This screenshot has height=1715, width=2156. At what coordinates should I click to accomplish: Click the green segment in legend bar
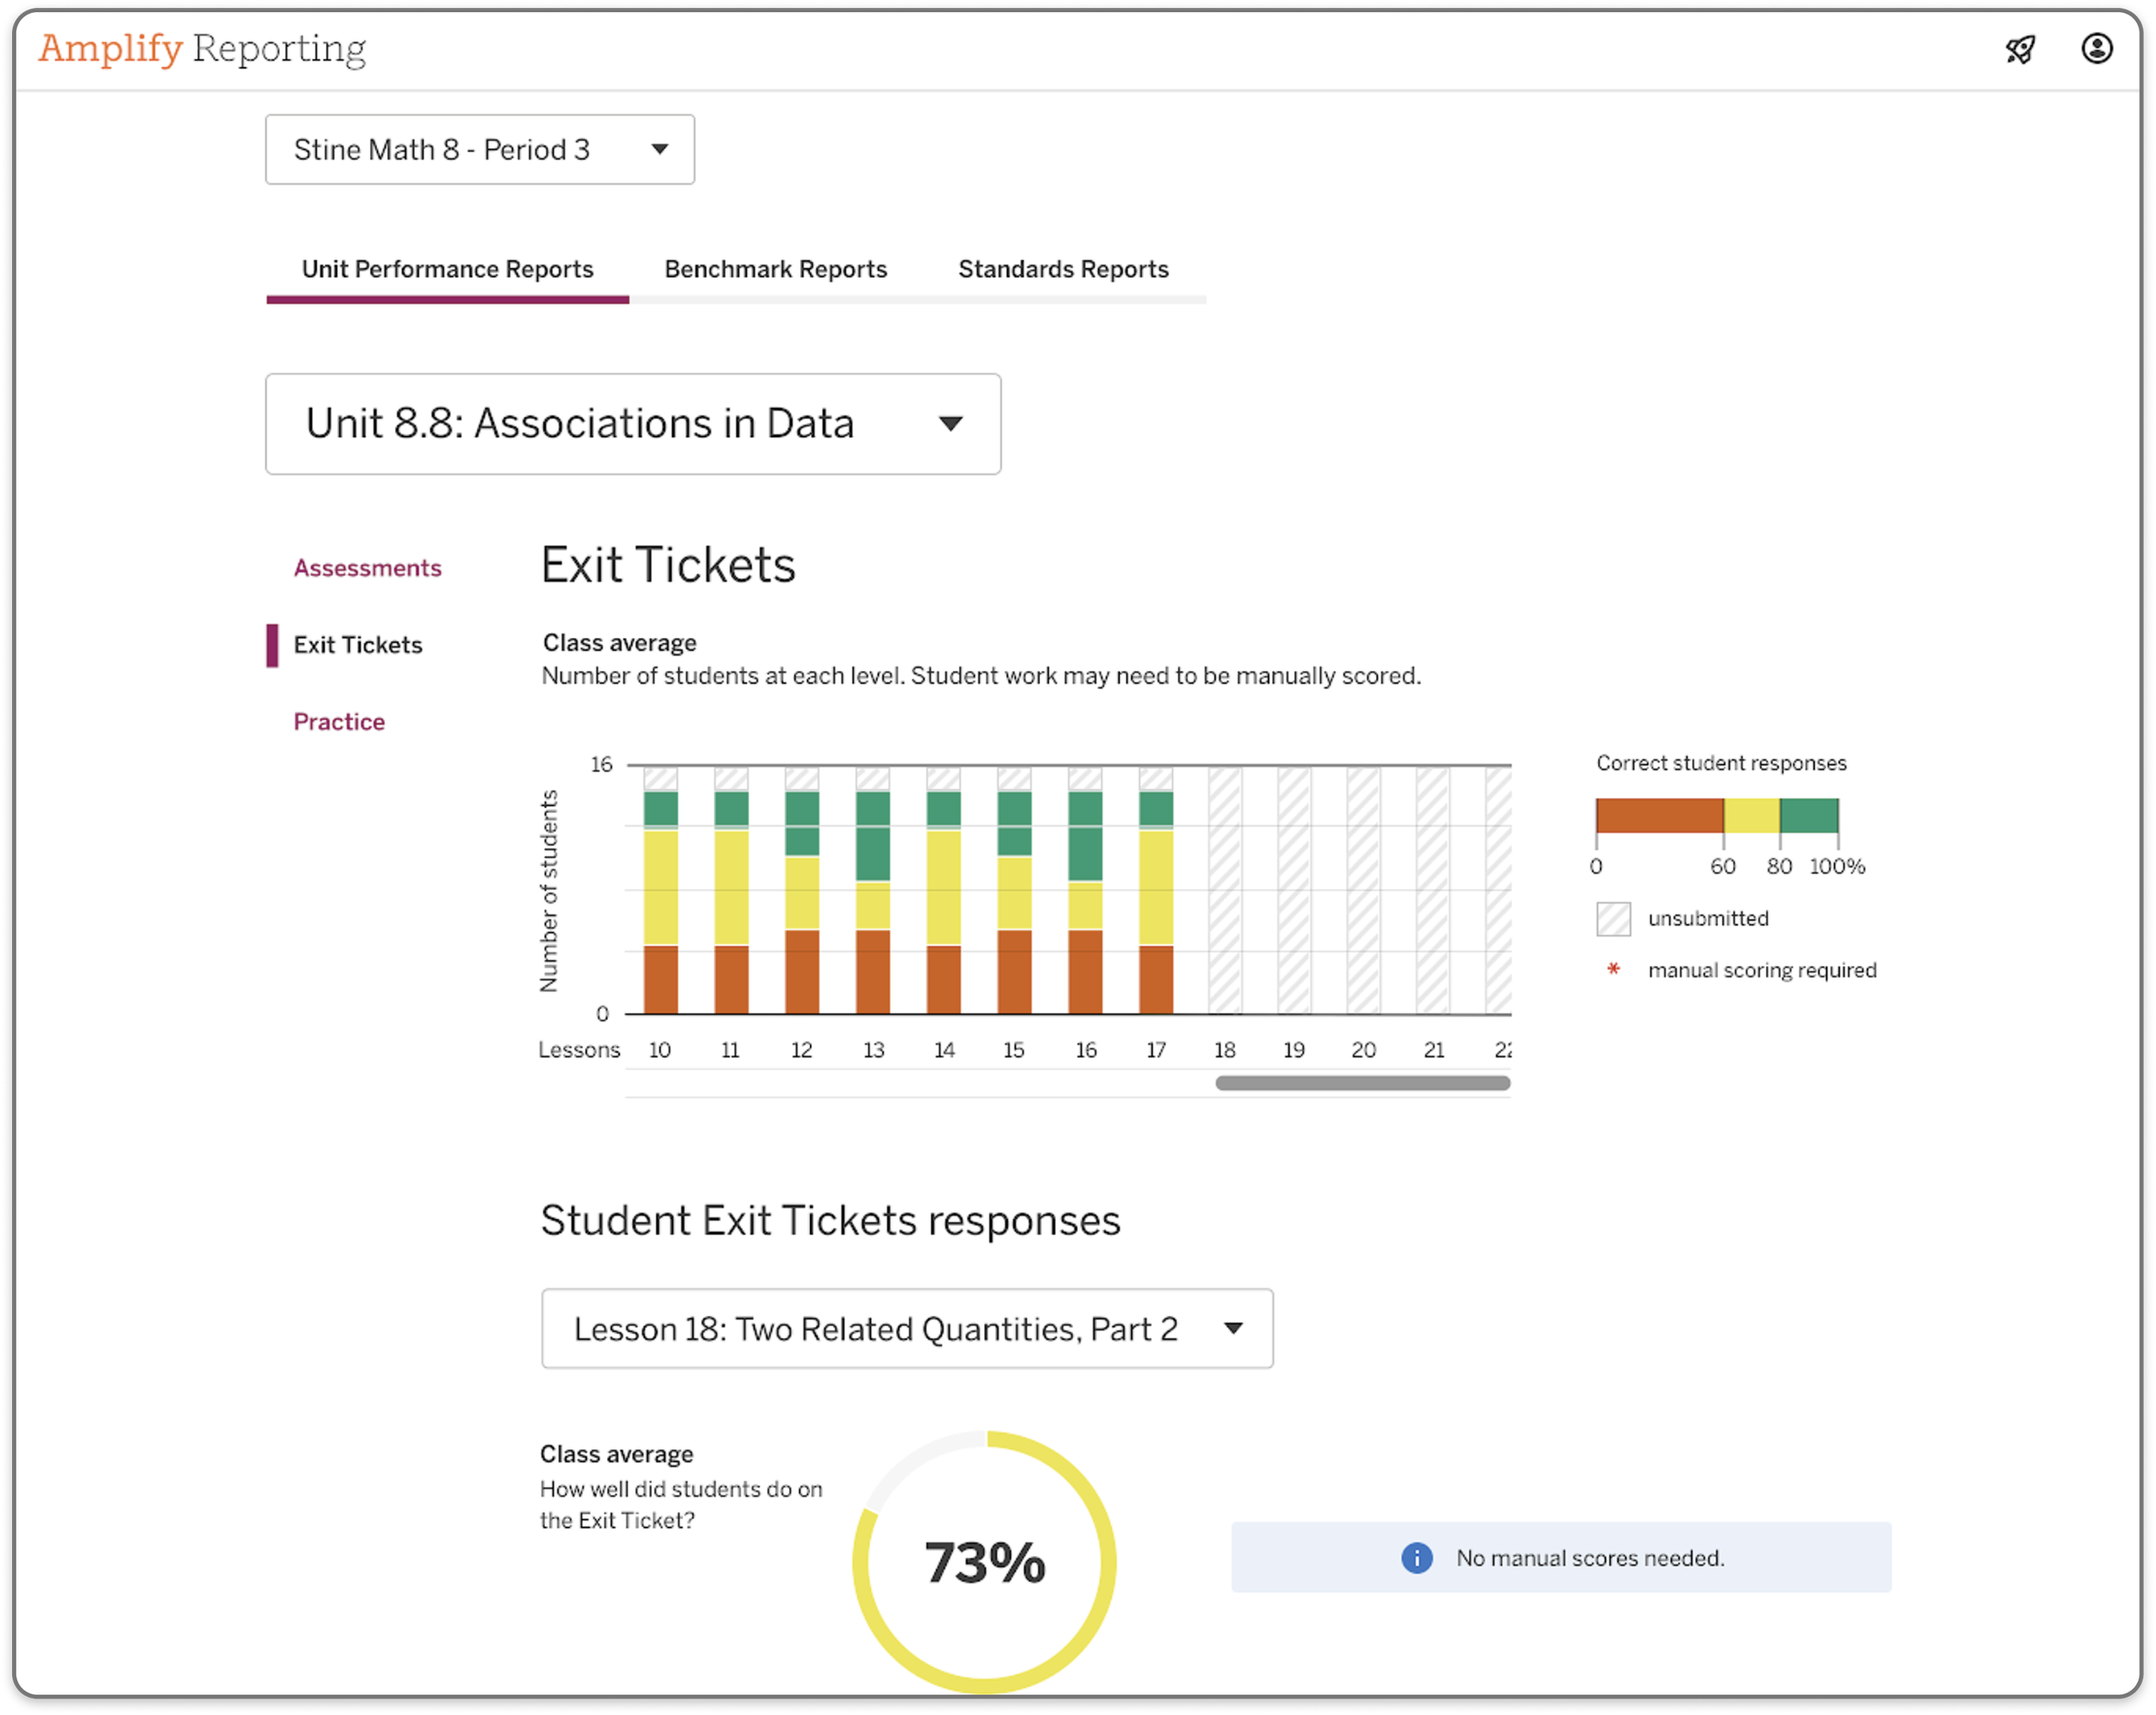[x=1808, y=816]
